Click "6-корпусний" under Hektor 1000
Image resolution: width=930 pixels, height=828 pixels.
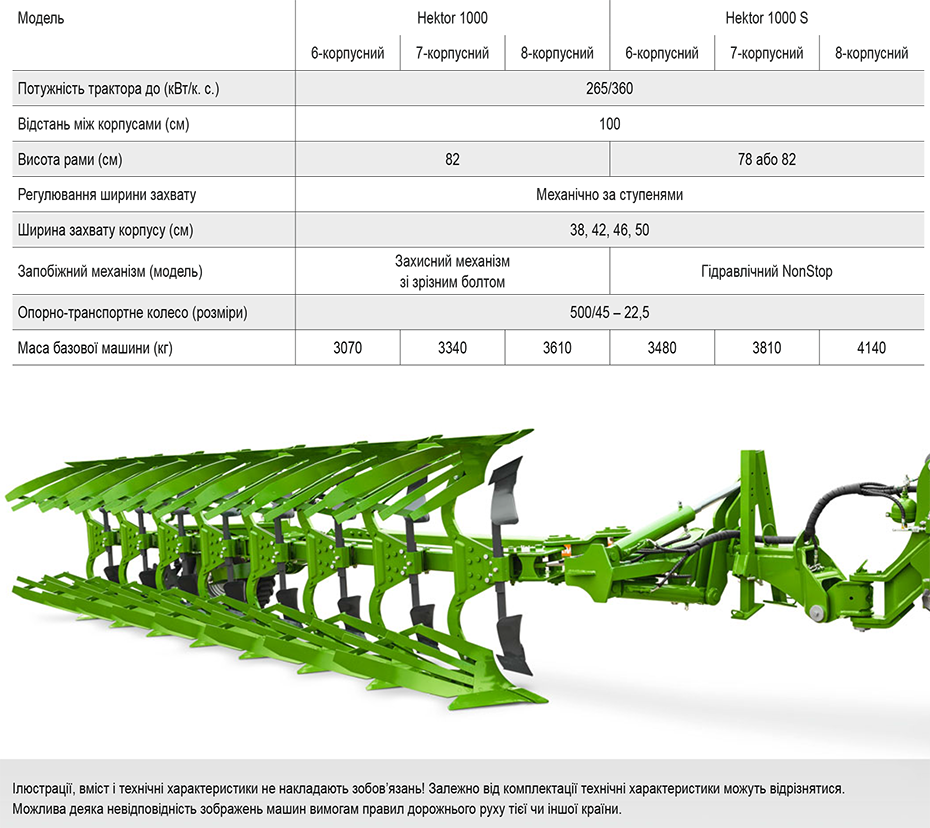click(348, 53)
